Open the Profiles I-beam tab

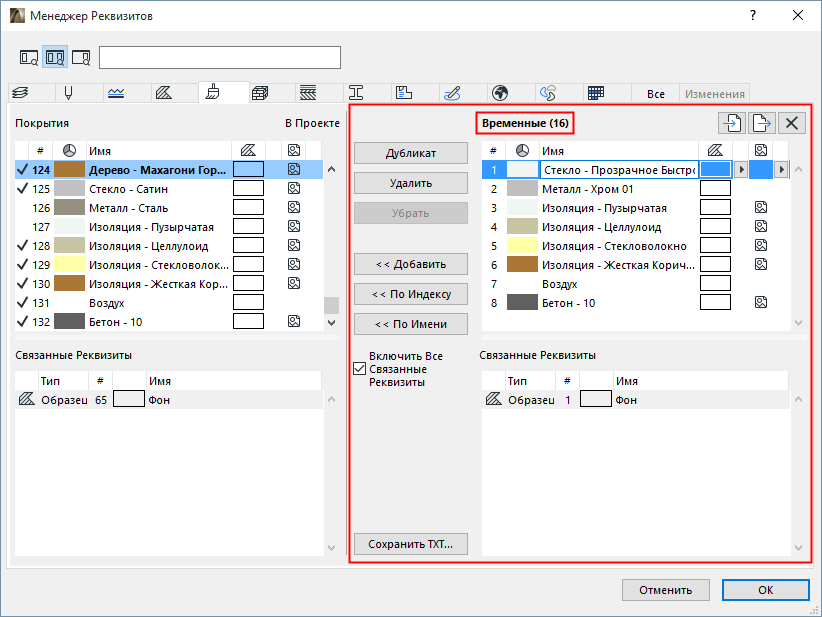(355, 93)
